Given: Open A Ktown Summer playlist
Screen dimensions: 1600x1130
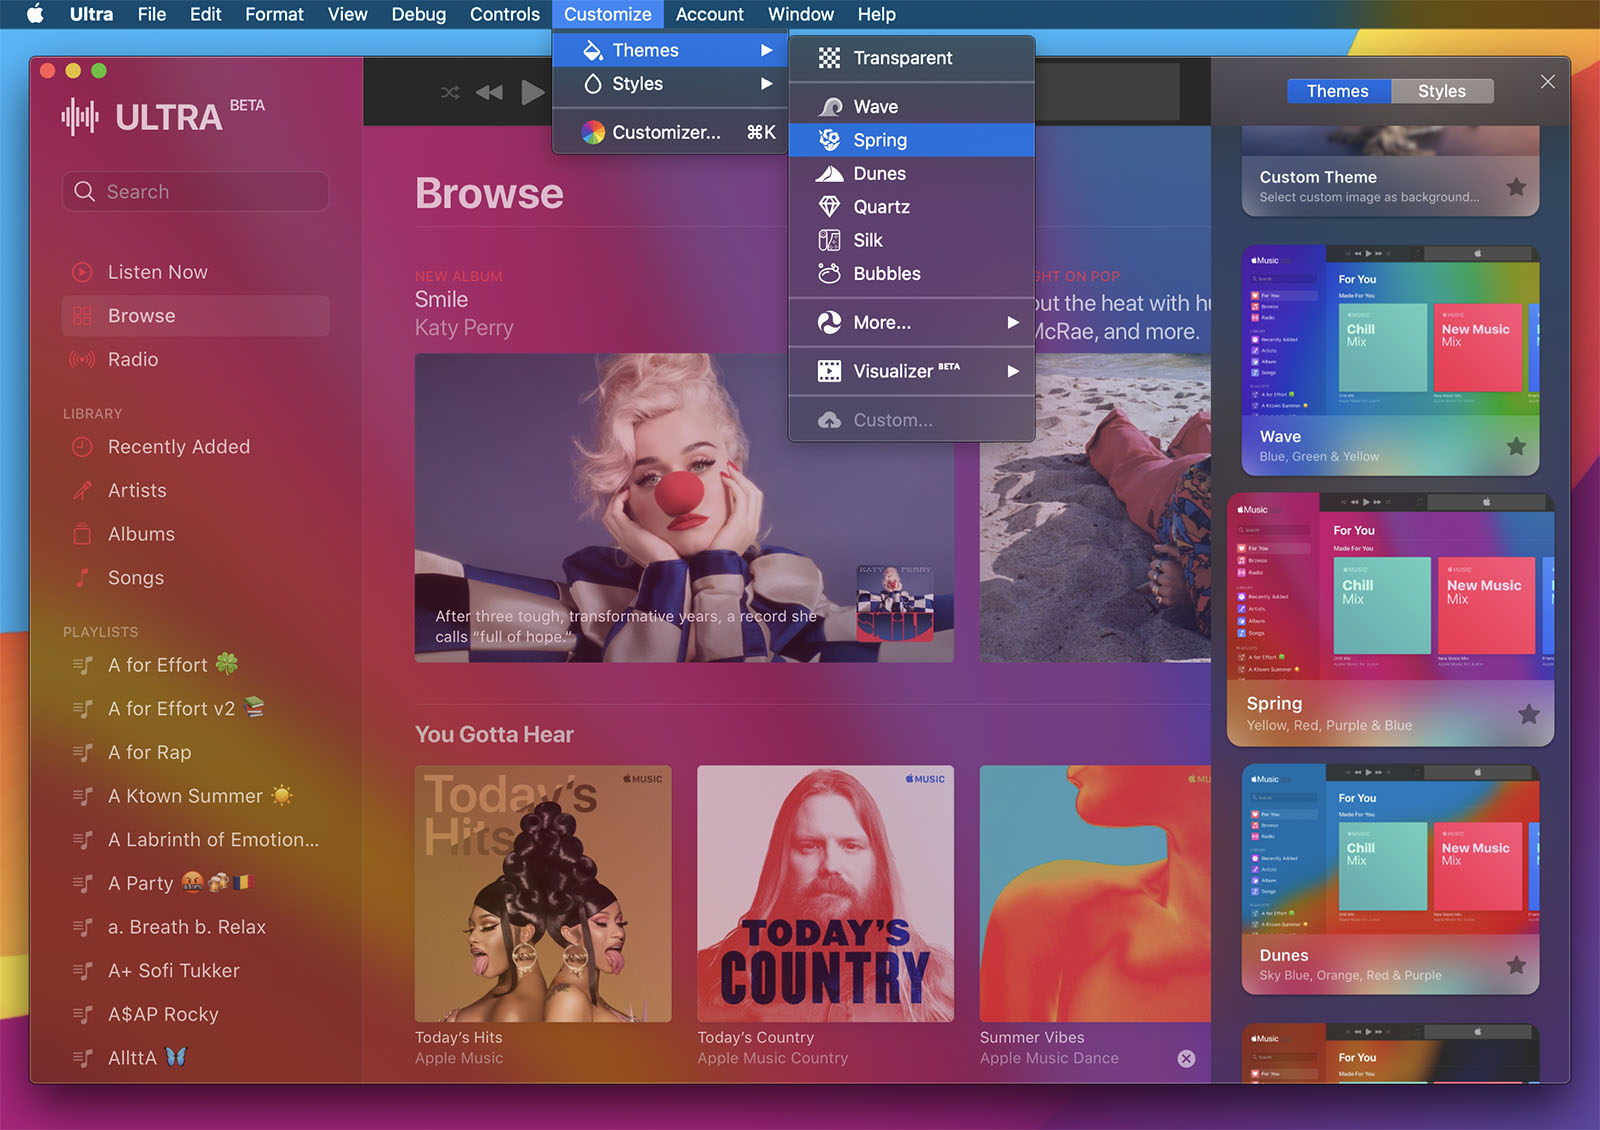Looking at the screenshot, I should (196, 796).
